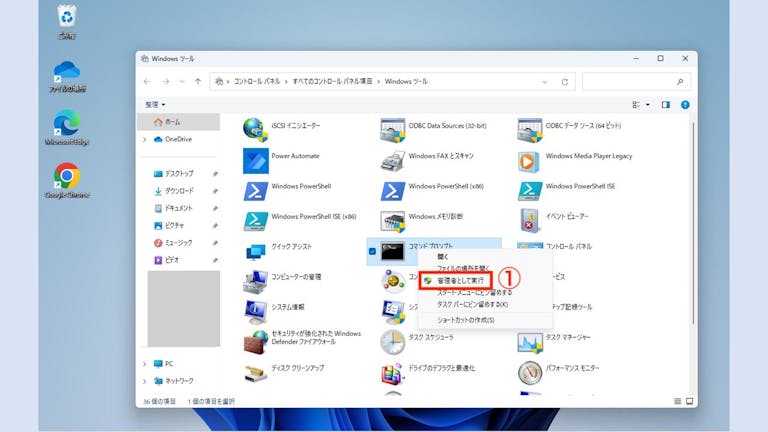Go forward with the forward arrow
Screen dimensions: 768x432
coord(166,82)
